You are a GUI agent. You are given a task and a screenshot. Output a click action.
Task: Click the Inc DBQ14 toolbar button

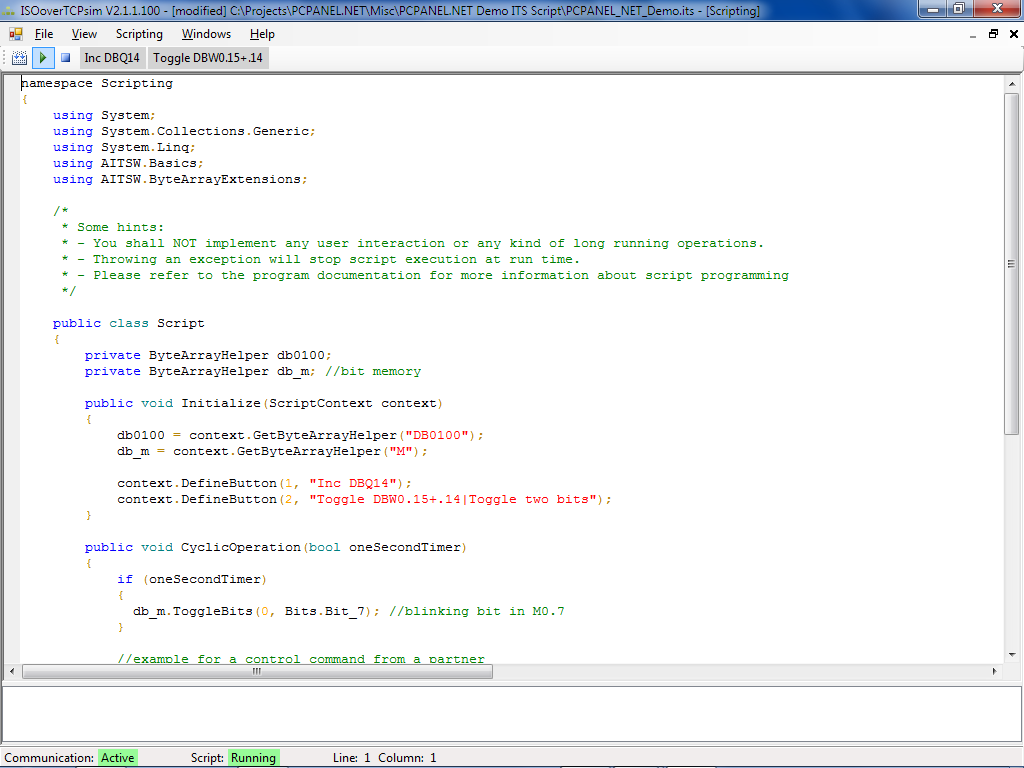click(112, 58)
